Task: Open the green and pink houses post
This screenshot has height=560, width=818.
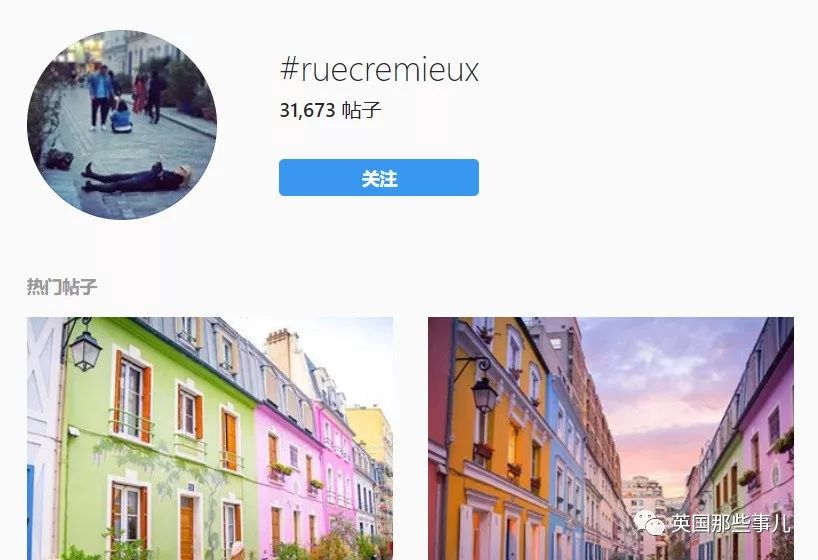Action: tap(210, 438)
